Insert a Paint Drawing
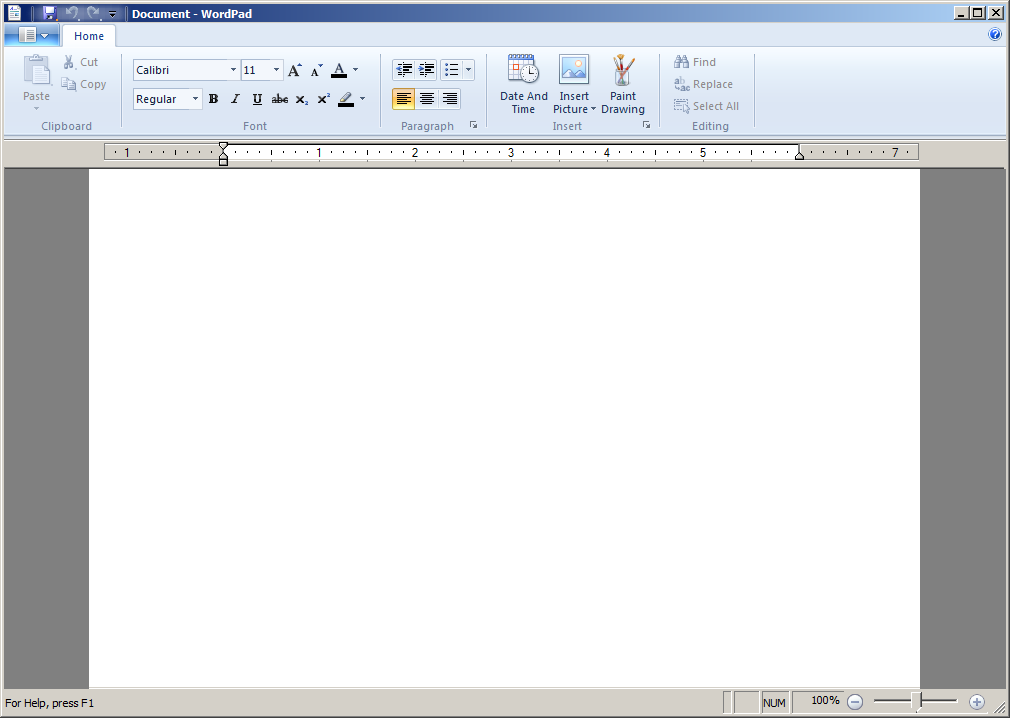Image resolution: width=1010 pixels, height=718 pixels. [623, 84]
